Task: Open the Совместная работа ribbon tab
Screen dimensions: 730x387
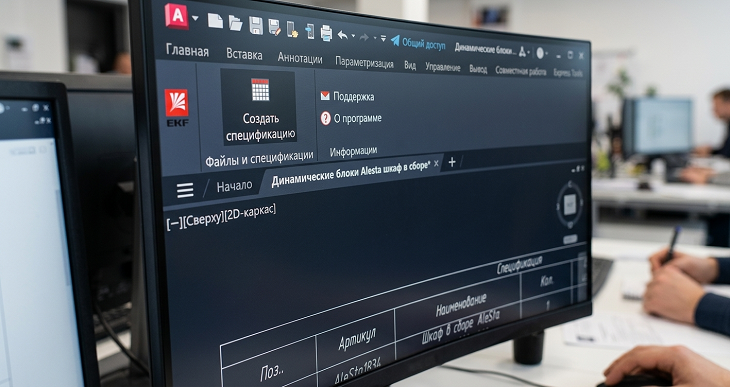Action: pos(520,71)
